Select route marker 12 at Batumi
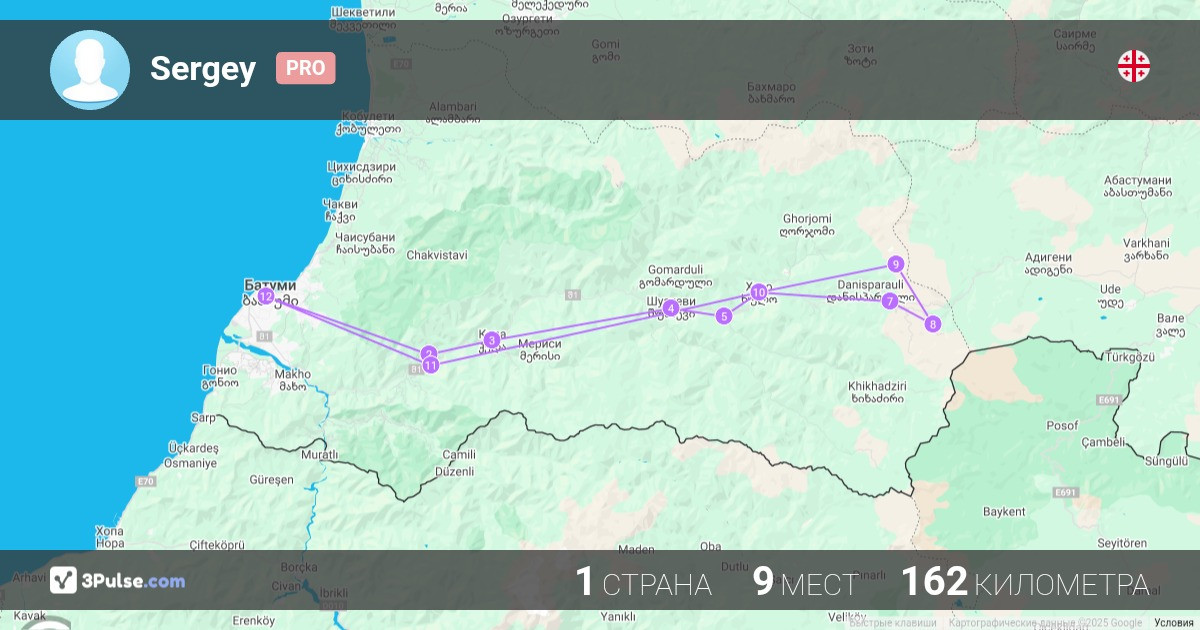Viewport: 1200px width, 630px height. pos(265,296)
